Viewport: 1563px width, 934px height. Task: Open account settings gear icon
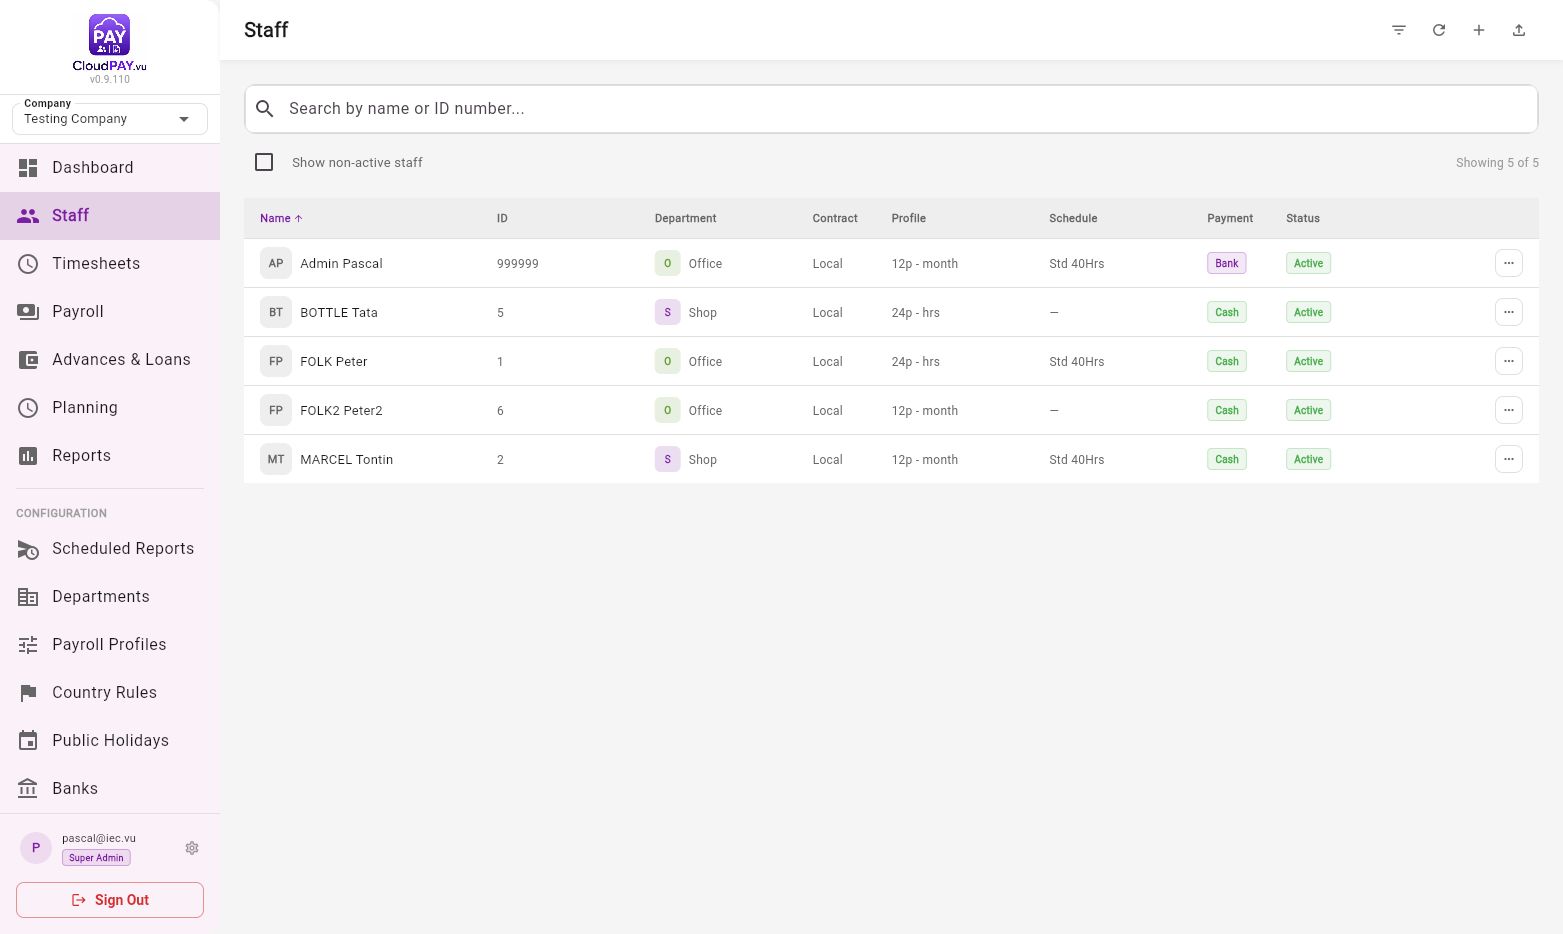click(x=192, y=848)
